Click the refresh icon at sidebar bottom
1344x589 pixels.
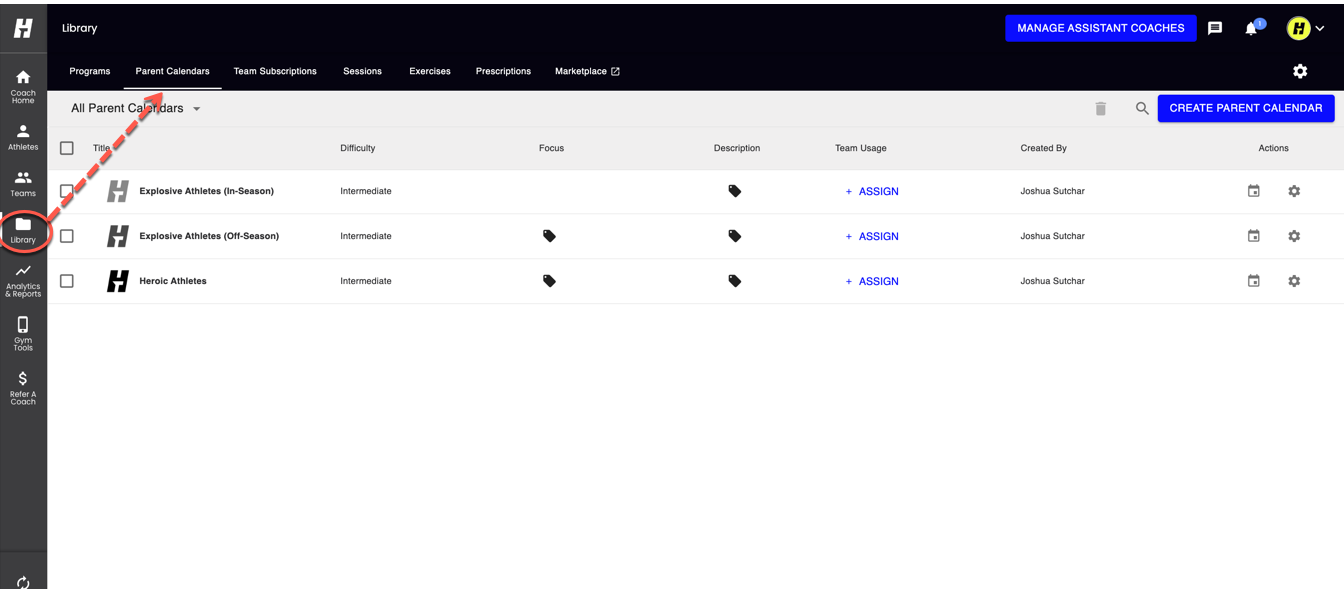[23, 582]
